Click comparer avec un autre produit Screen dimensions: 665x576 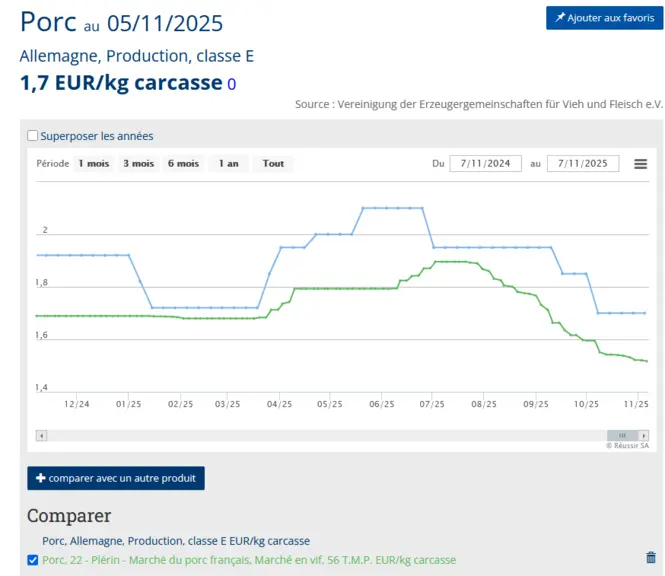tap(116, 478)
